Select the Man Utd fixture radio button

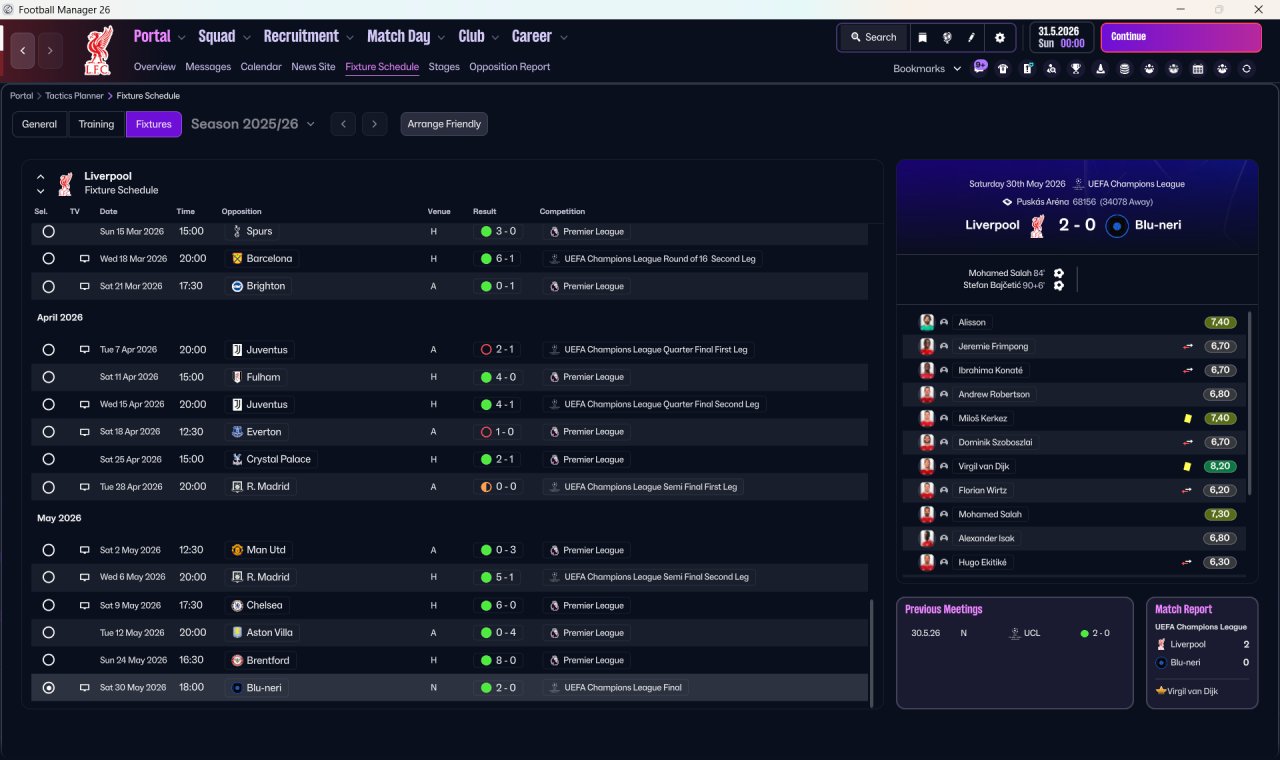pos(48,550)
